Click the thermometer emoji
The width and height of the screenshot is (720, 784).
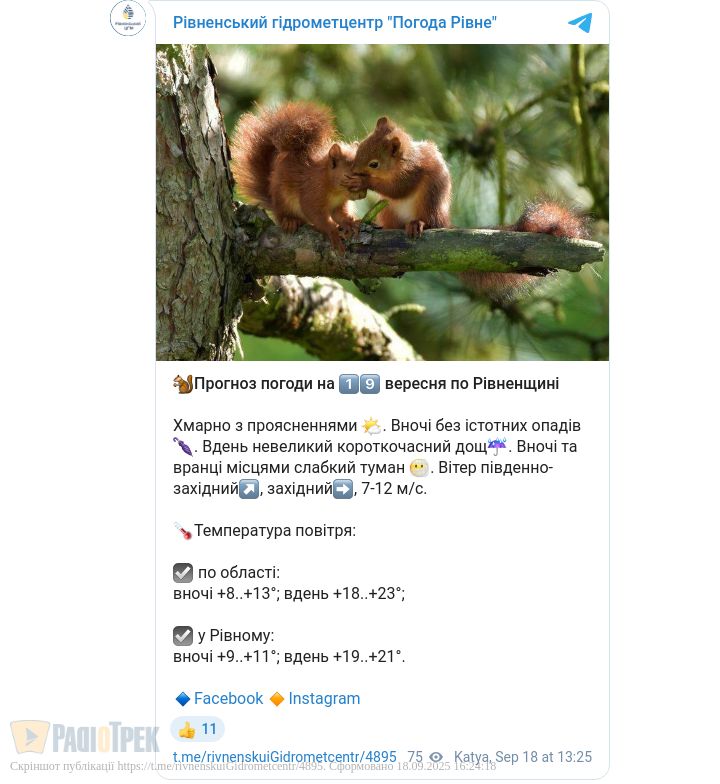[x=183, y=531]
